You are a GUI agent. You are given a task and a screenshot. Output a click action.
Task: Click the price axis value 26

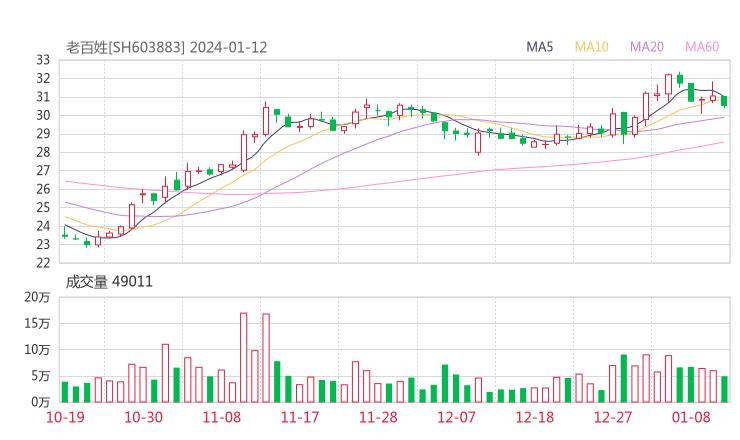[x=43, y=189]
